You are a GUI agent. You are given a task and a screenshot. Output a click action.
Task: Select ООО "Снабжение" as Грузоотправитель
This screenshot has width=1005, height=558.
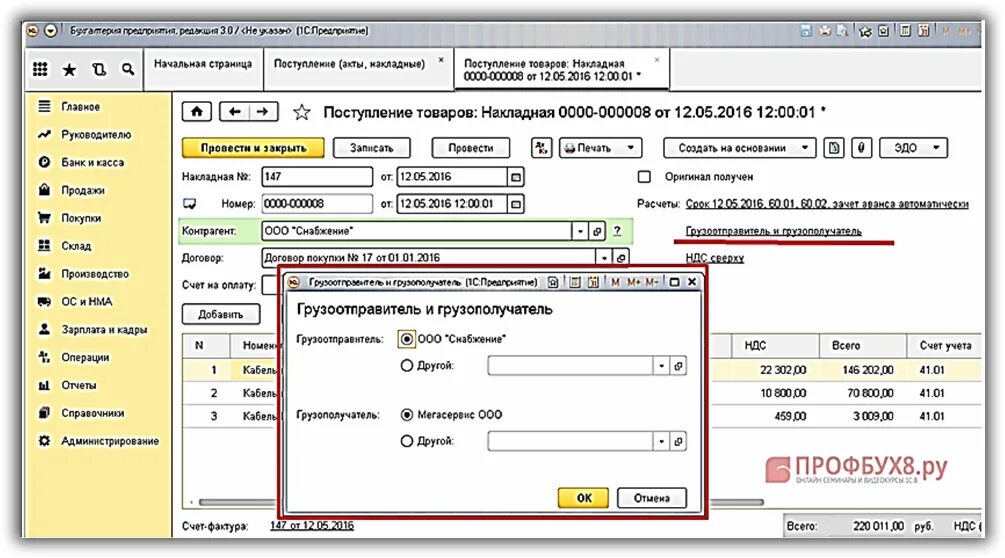(x=406, y=339)
